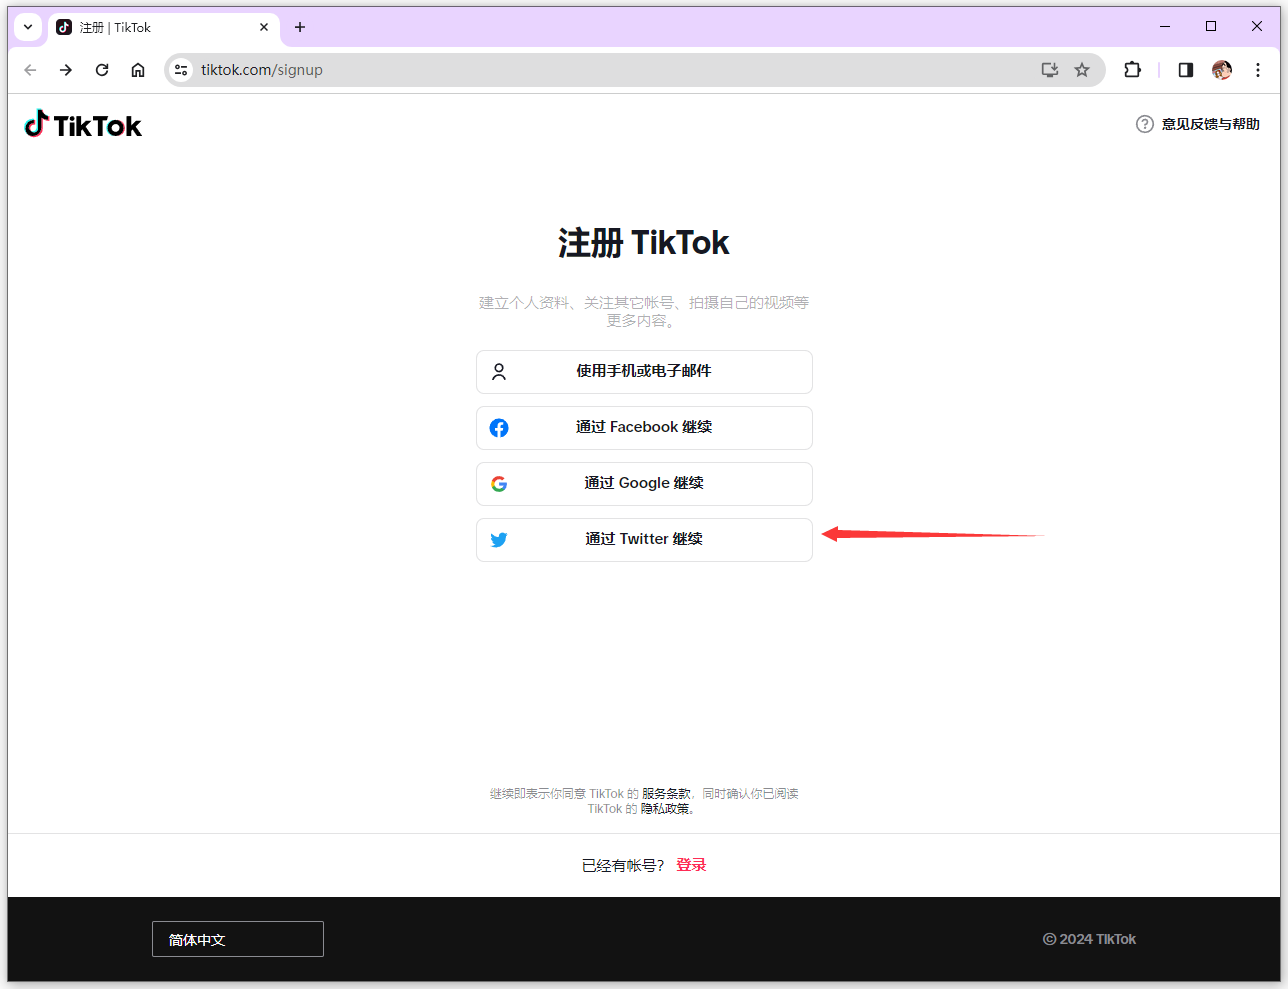Open the 服务条款 terms of service link
Image resolution: width=1288 pixels, height=989 pixels.
pyautogui.click(x=666, y=794)
